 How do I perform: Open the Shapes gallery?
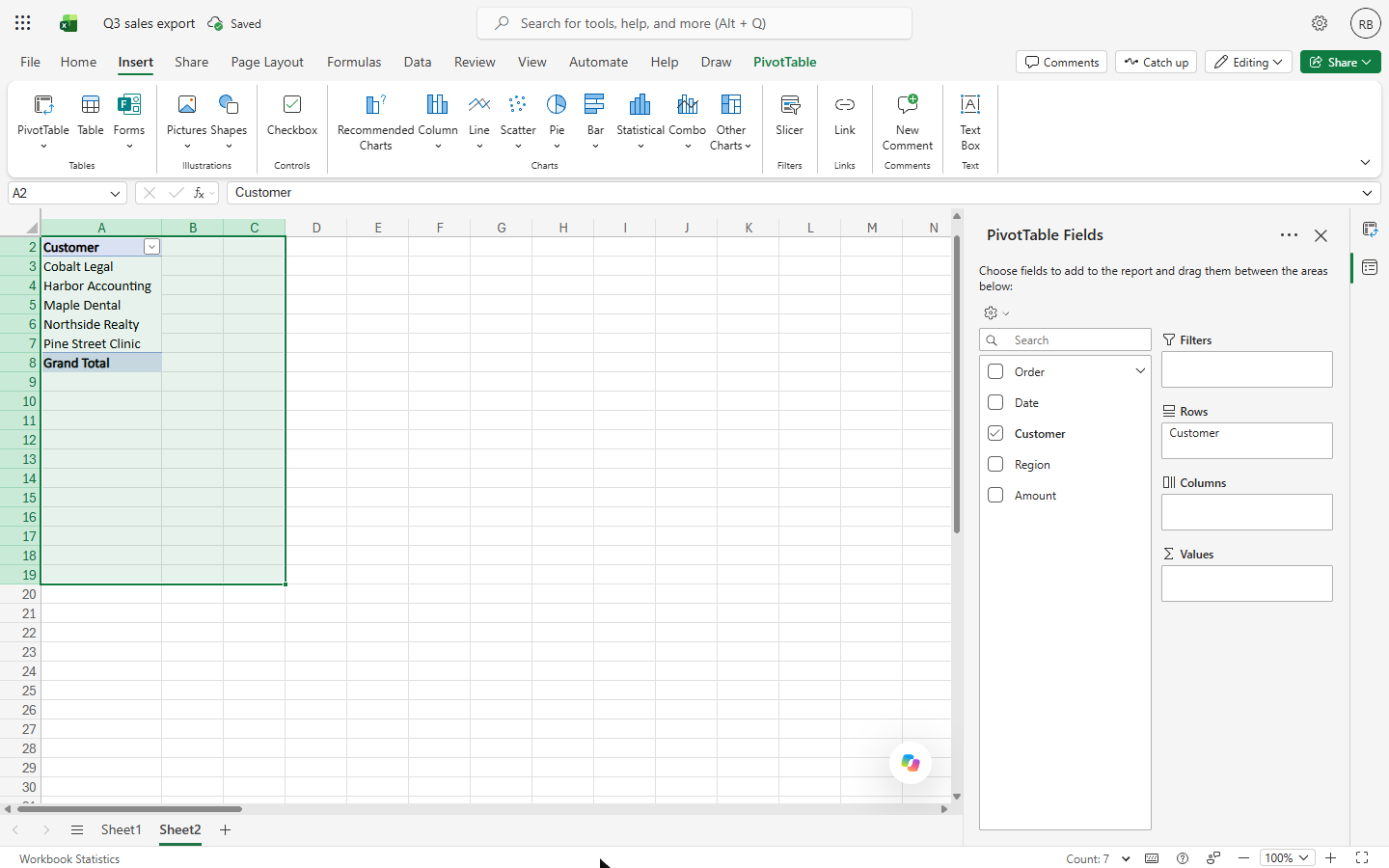point(228,120)
